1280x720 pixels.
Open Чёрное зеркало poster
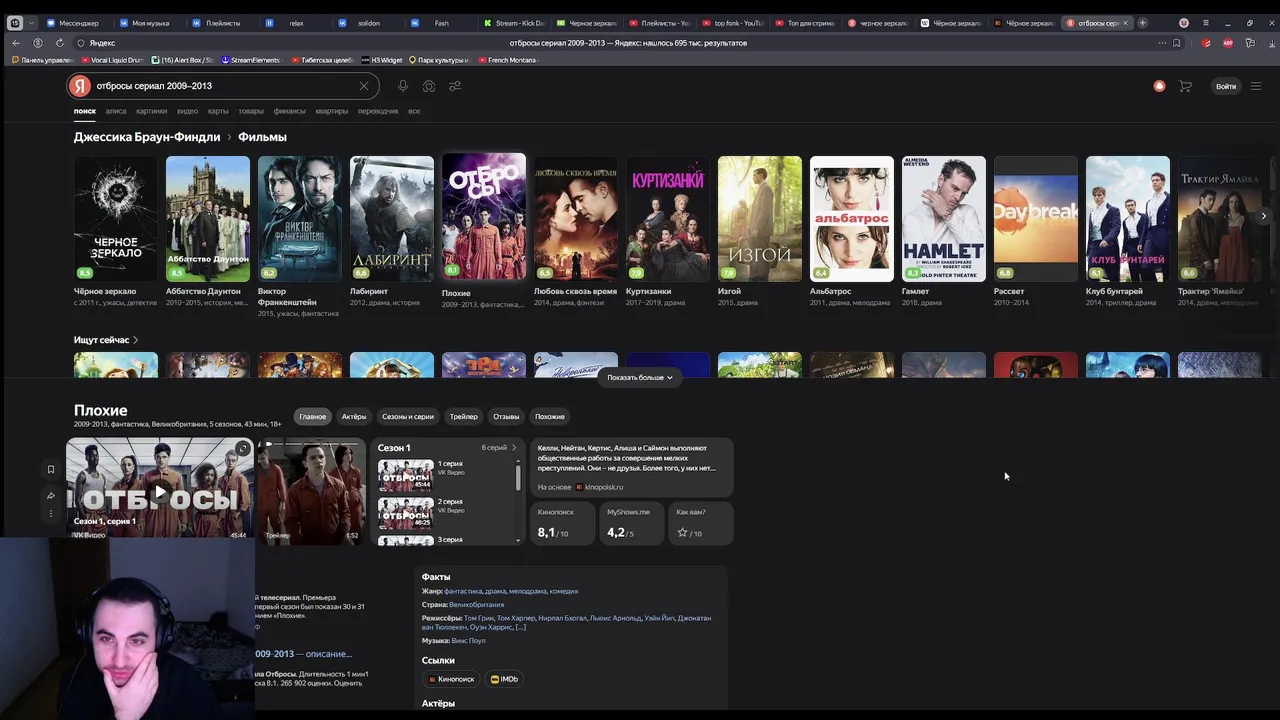(x=115, y=218)
